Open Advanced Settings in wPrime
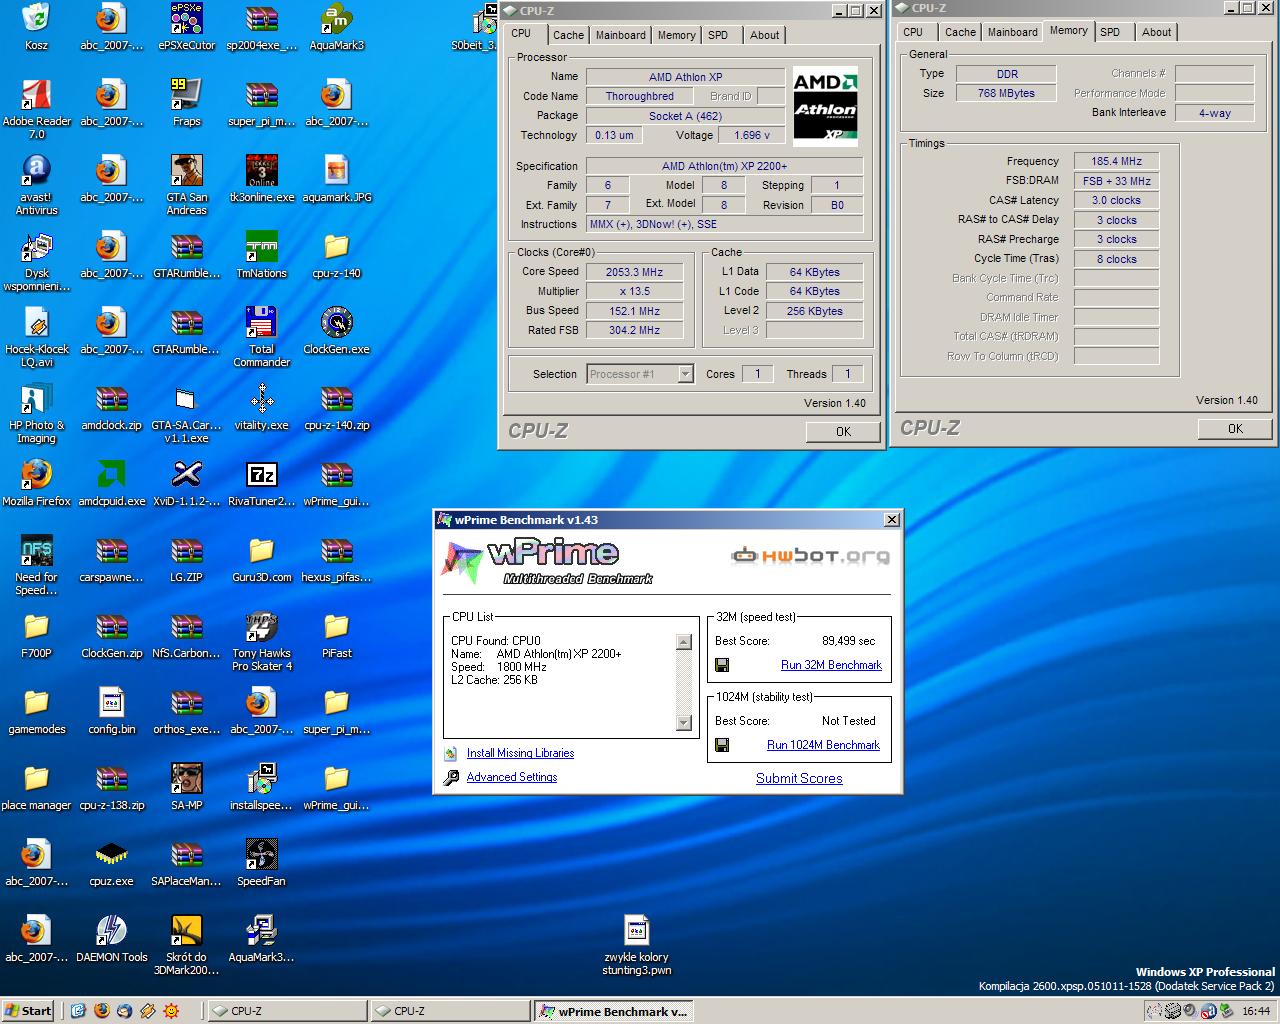 [x=512, y=777]
